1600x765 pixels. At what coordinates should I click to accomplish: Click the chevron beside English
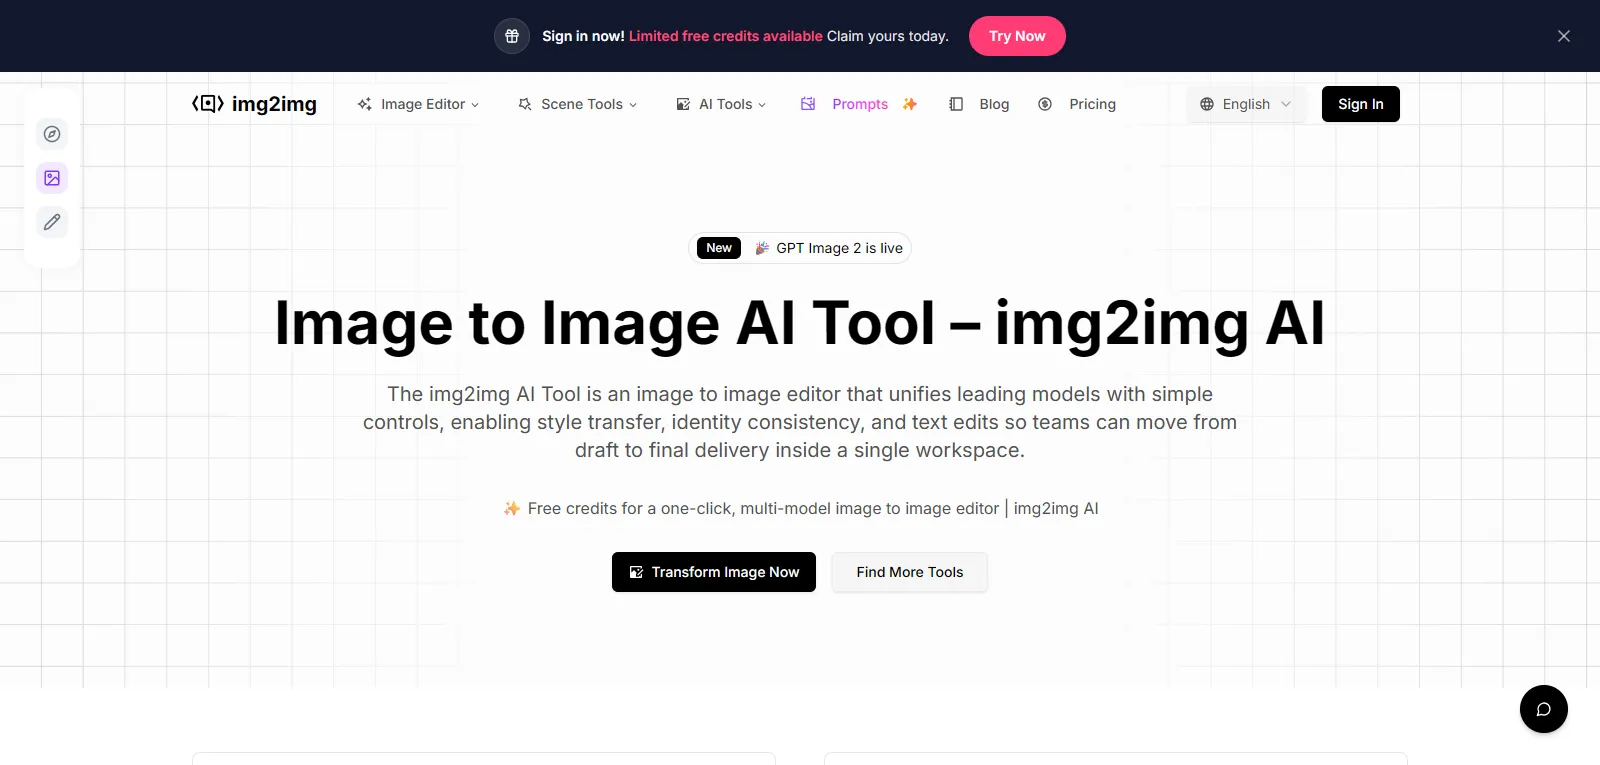[x=1286, y=104]
